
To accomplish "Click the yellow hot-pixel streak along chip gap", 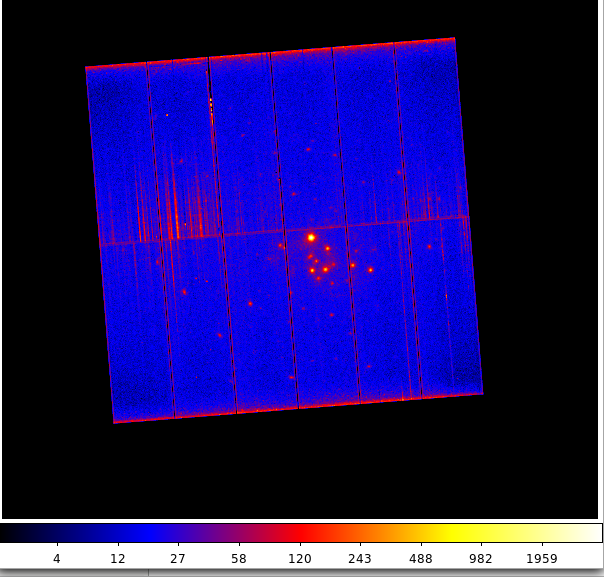I will pyautogui.click(x=211, y=111).
